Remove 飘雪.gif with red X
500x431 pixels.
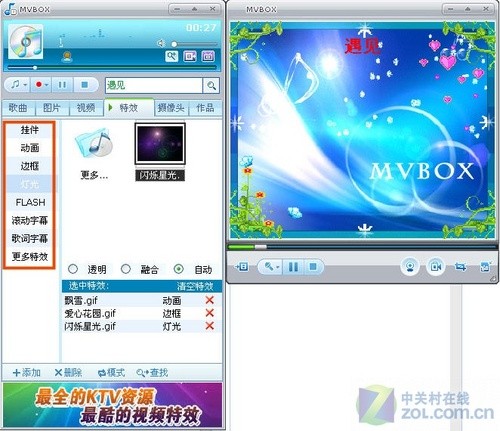click(x=210, y=300)
